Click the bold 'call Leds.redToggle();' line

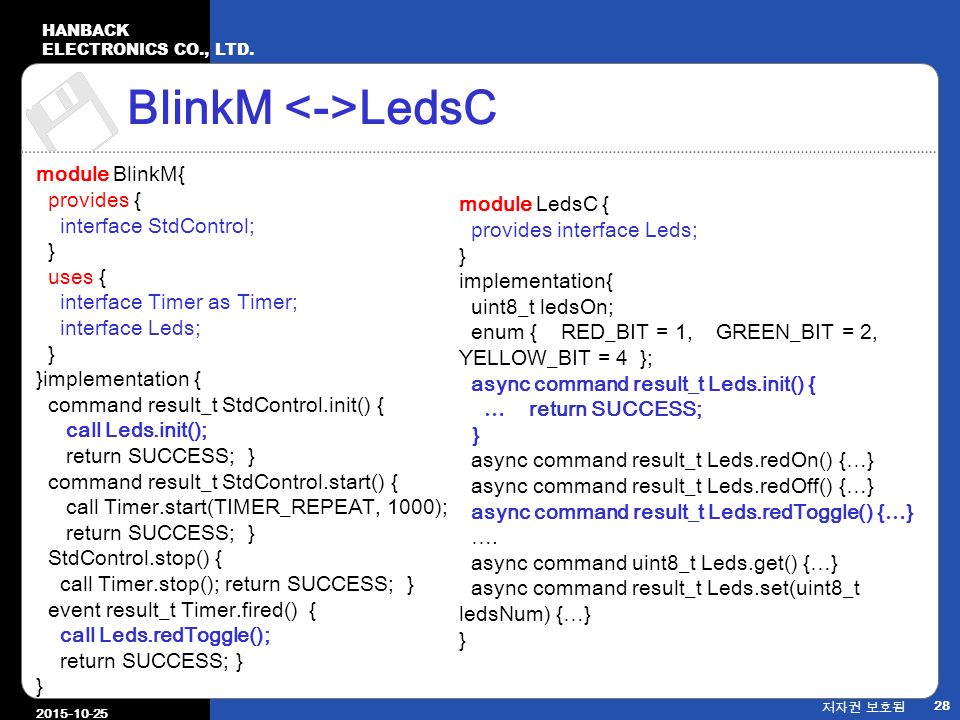pyautogui.click(x=165, y=636)
